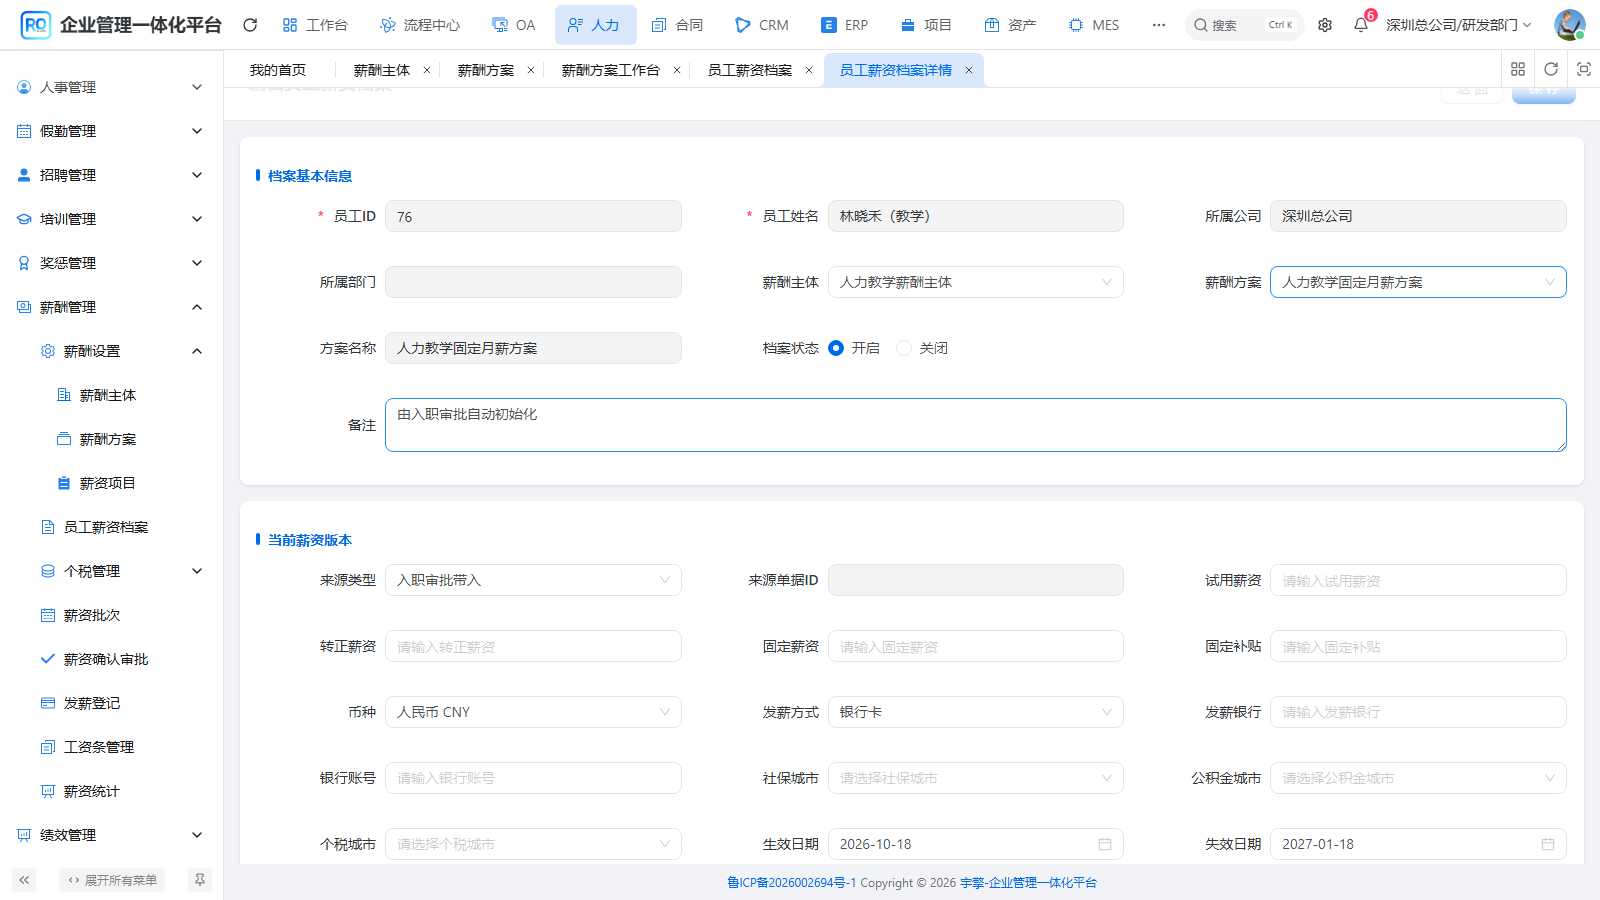Expand the 人事管理 sidebar menu
Viewport: 1600px width, 900px height.
click(x=110, y=87)
